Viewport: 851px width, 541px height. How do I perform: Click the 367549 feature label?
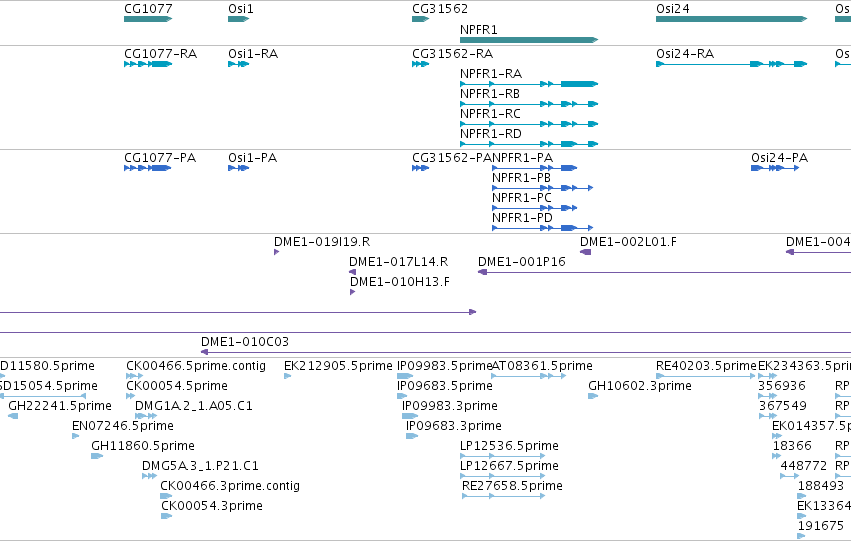pos(782,406)
